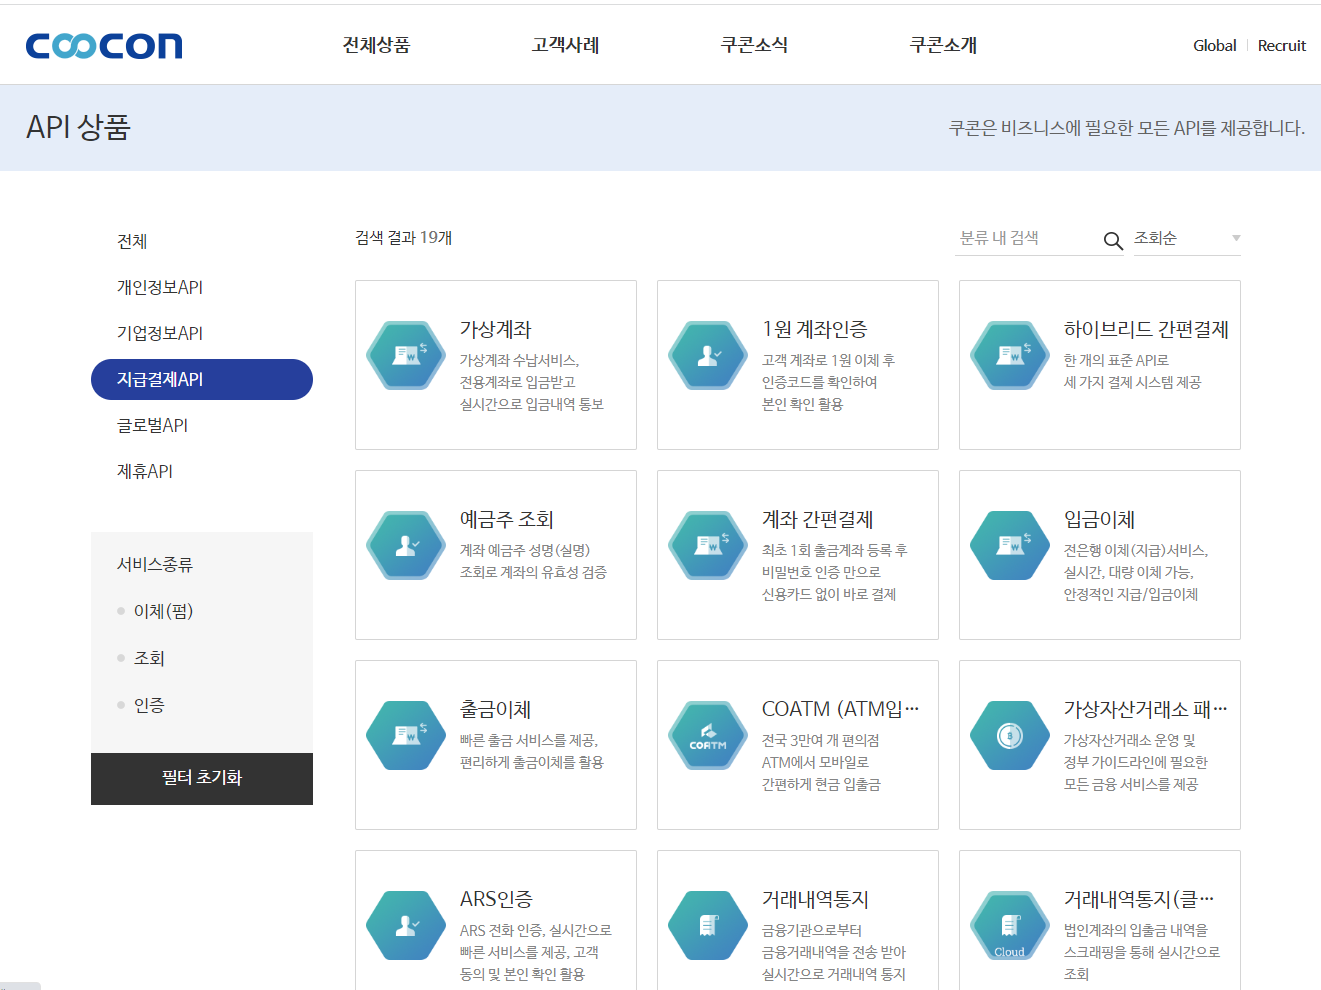Open the 예금주 조회 product title
The width and height of the screenshot is (1321, 990).
[x=506, y=519]
